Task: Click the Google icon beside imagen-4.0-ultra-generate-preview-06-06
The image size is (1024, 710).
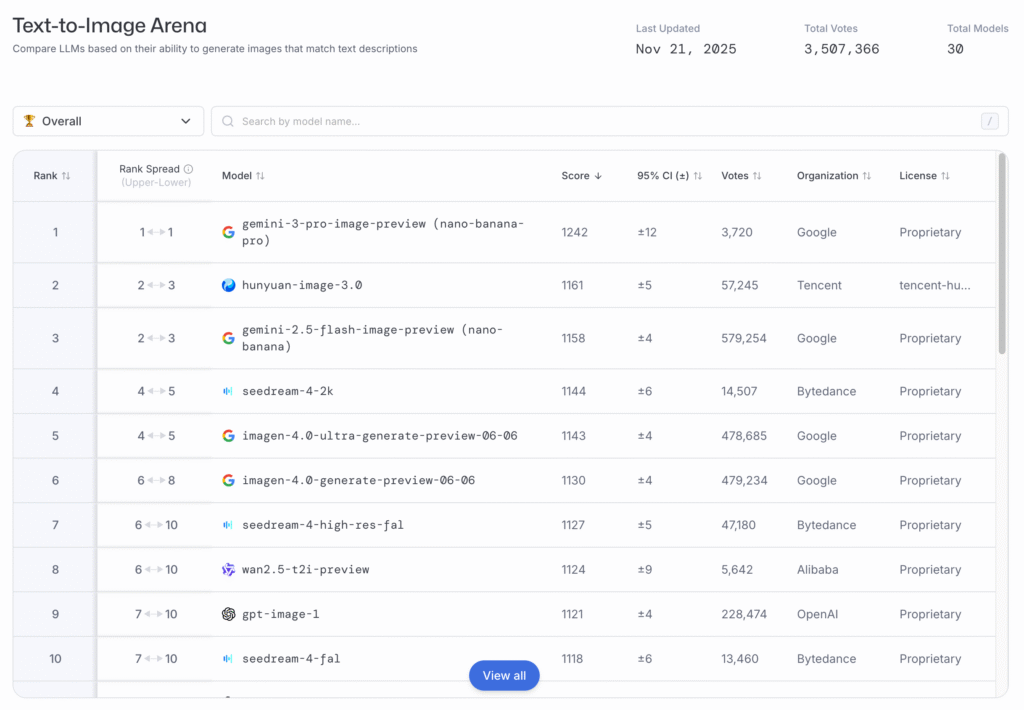Action: pyautogui.click(x=228, y=436)
